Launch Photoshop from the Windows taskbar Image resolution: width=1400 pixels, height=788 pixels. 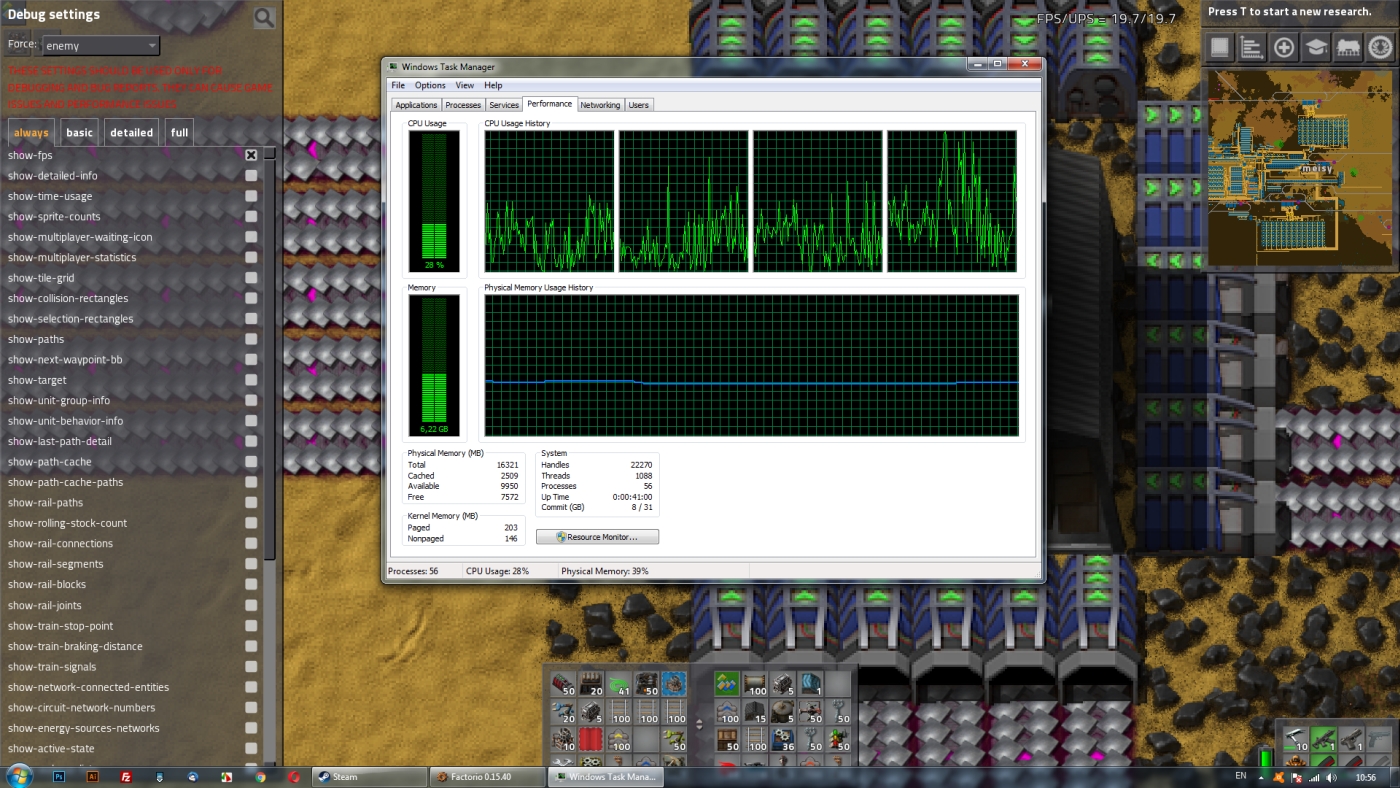(59, 777)
